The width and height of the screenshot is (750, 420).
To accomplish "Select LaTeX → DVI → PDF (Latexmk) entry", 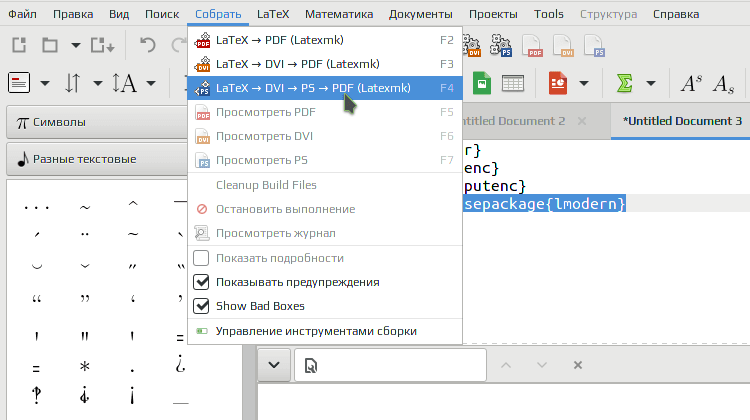I will click(x=325, y=64).
